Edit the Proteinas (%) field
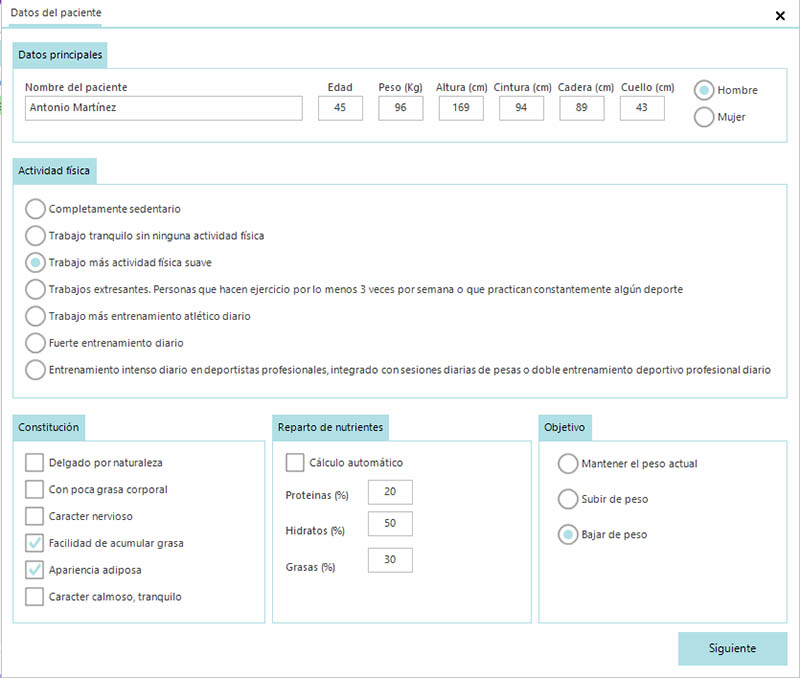800x678 pixels. 390,492
